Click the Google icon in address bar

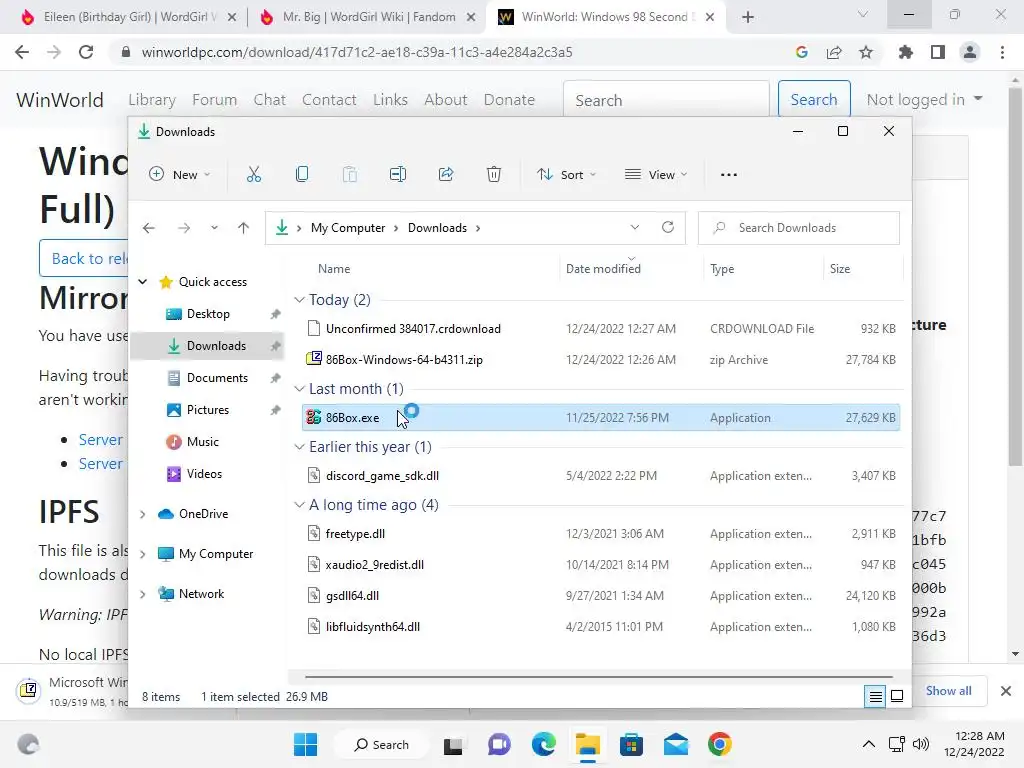802,52
